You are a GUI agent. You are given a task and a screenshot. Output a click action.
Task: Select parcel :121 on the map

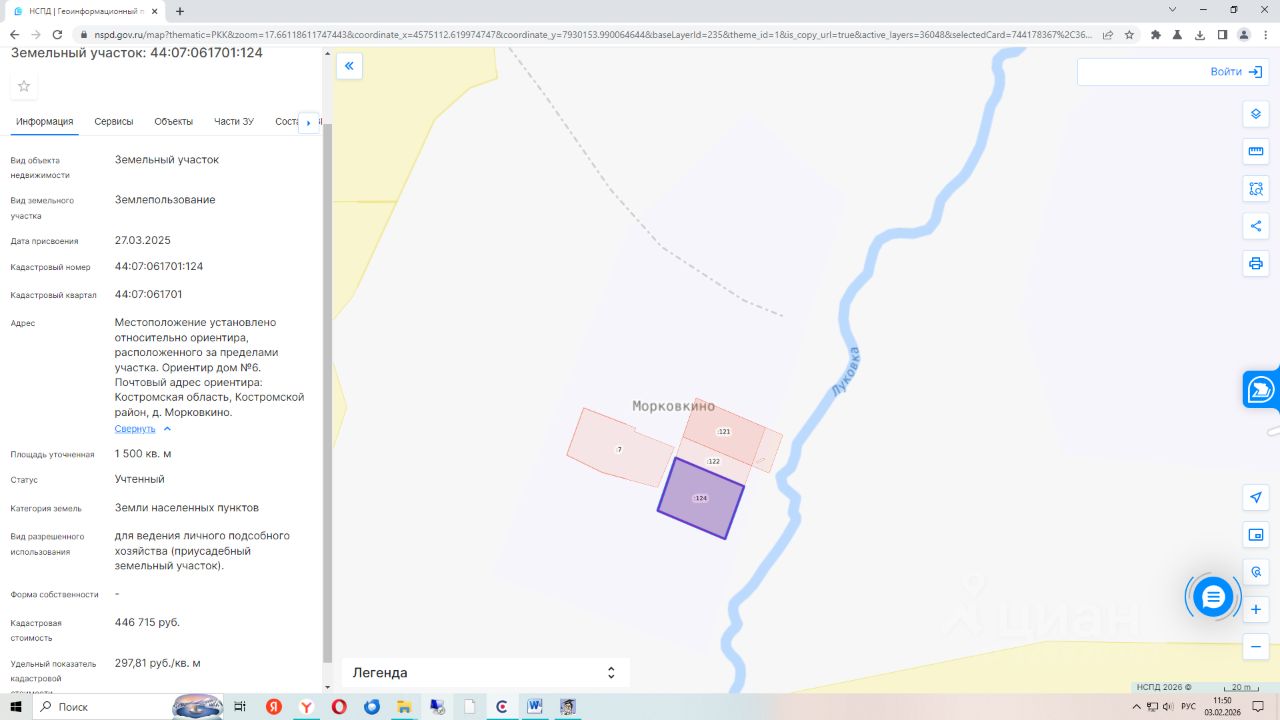pyautogui.click(x=724, y=432)
